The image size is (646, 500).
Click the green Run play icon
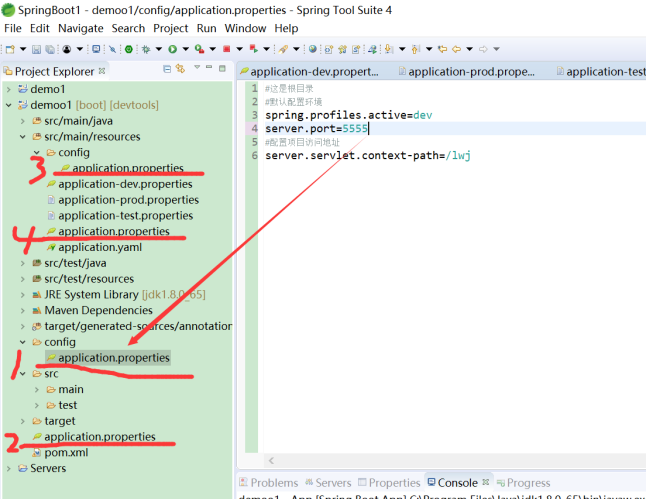point(172,49)
